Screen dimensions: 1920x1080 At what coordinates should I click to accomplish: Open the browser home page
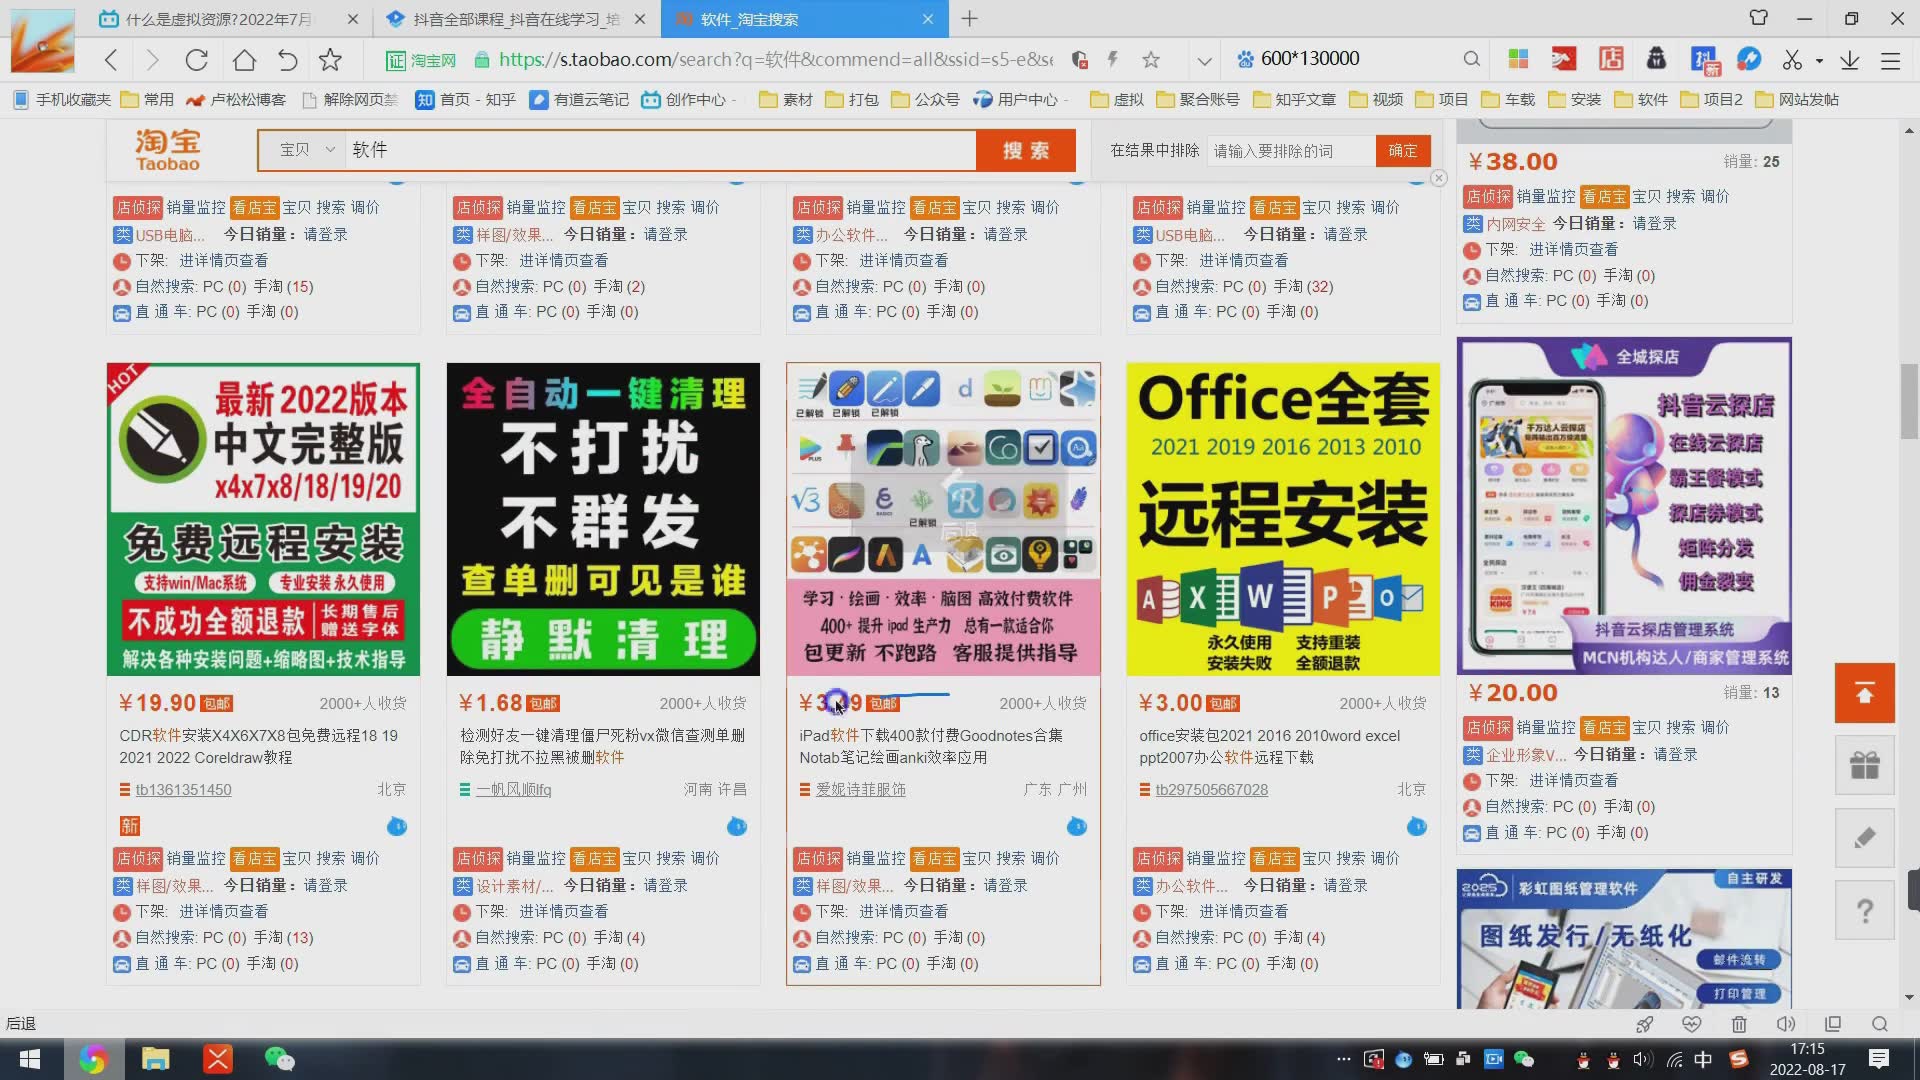243,60
